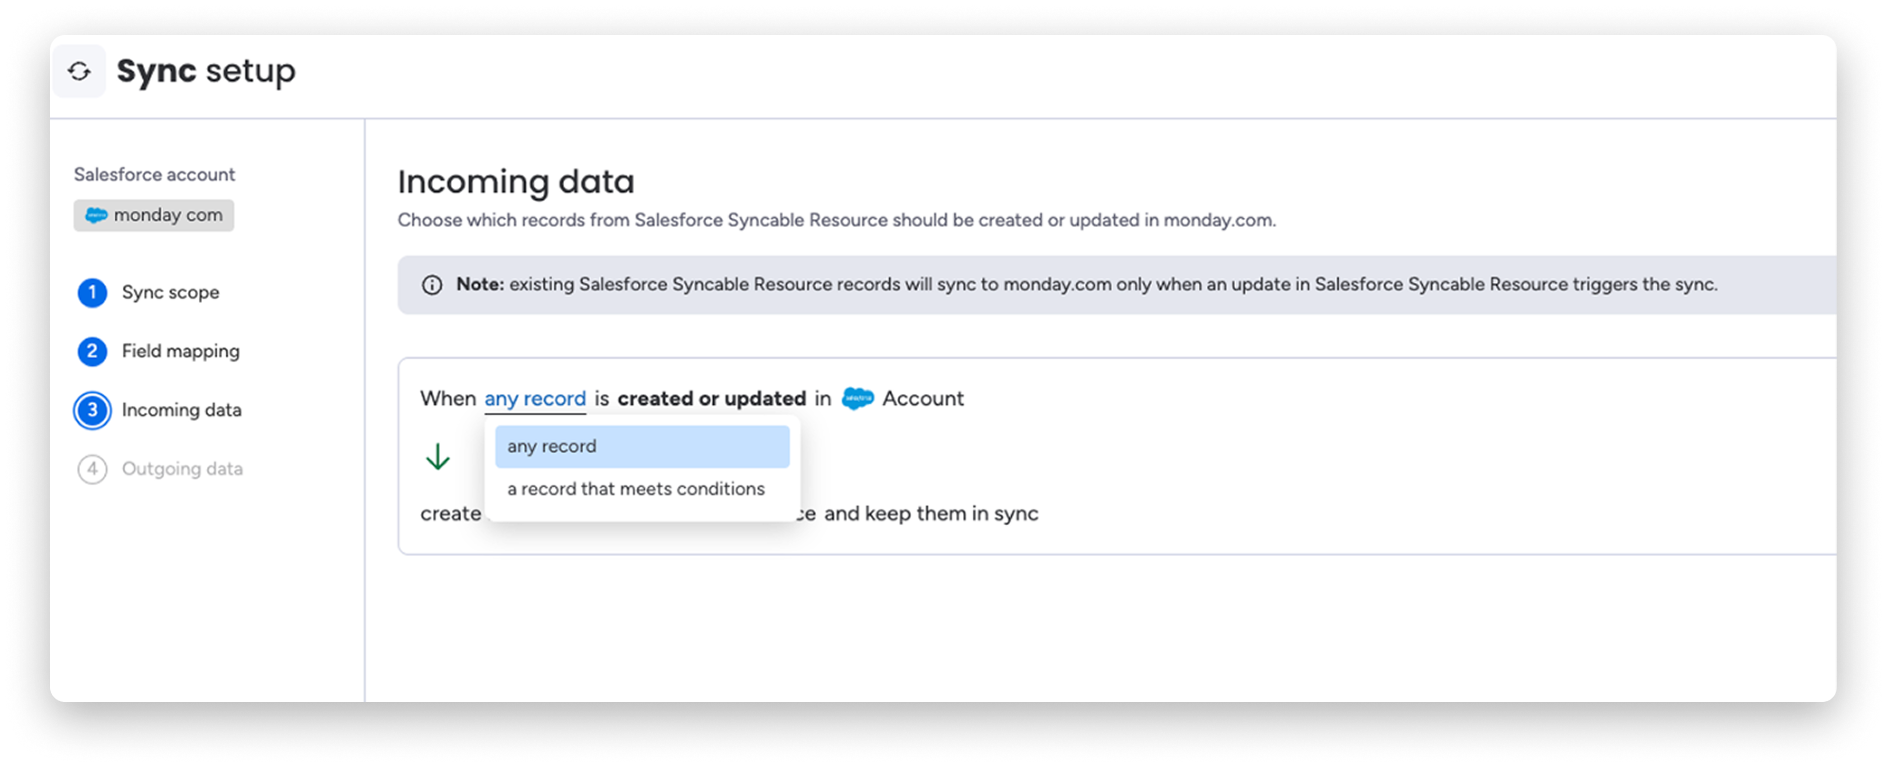
Task: Click the Salesforce cloud icon in monday com chip
Action: click(x=96, y=215)
